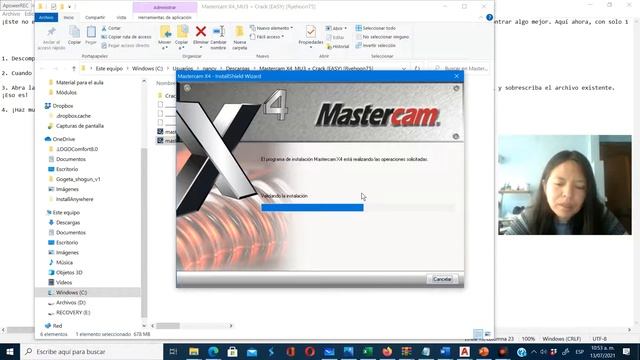Image resolution: width=640 pixels, height=360 pixels.
Task: Click the webcam video thumbnail
Action: (x=564, y=185)
